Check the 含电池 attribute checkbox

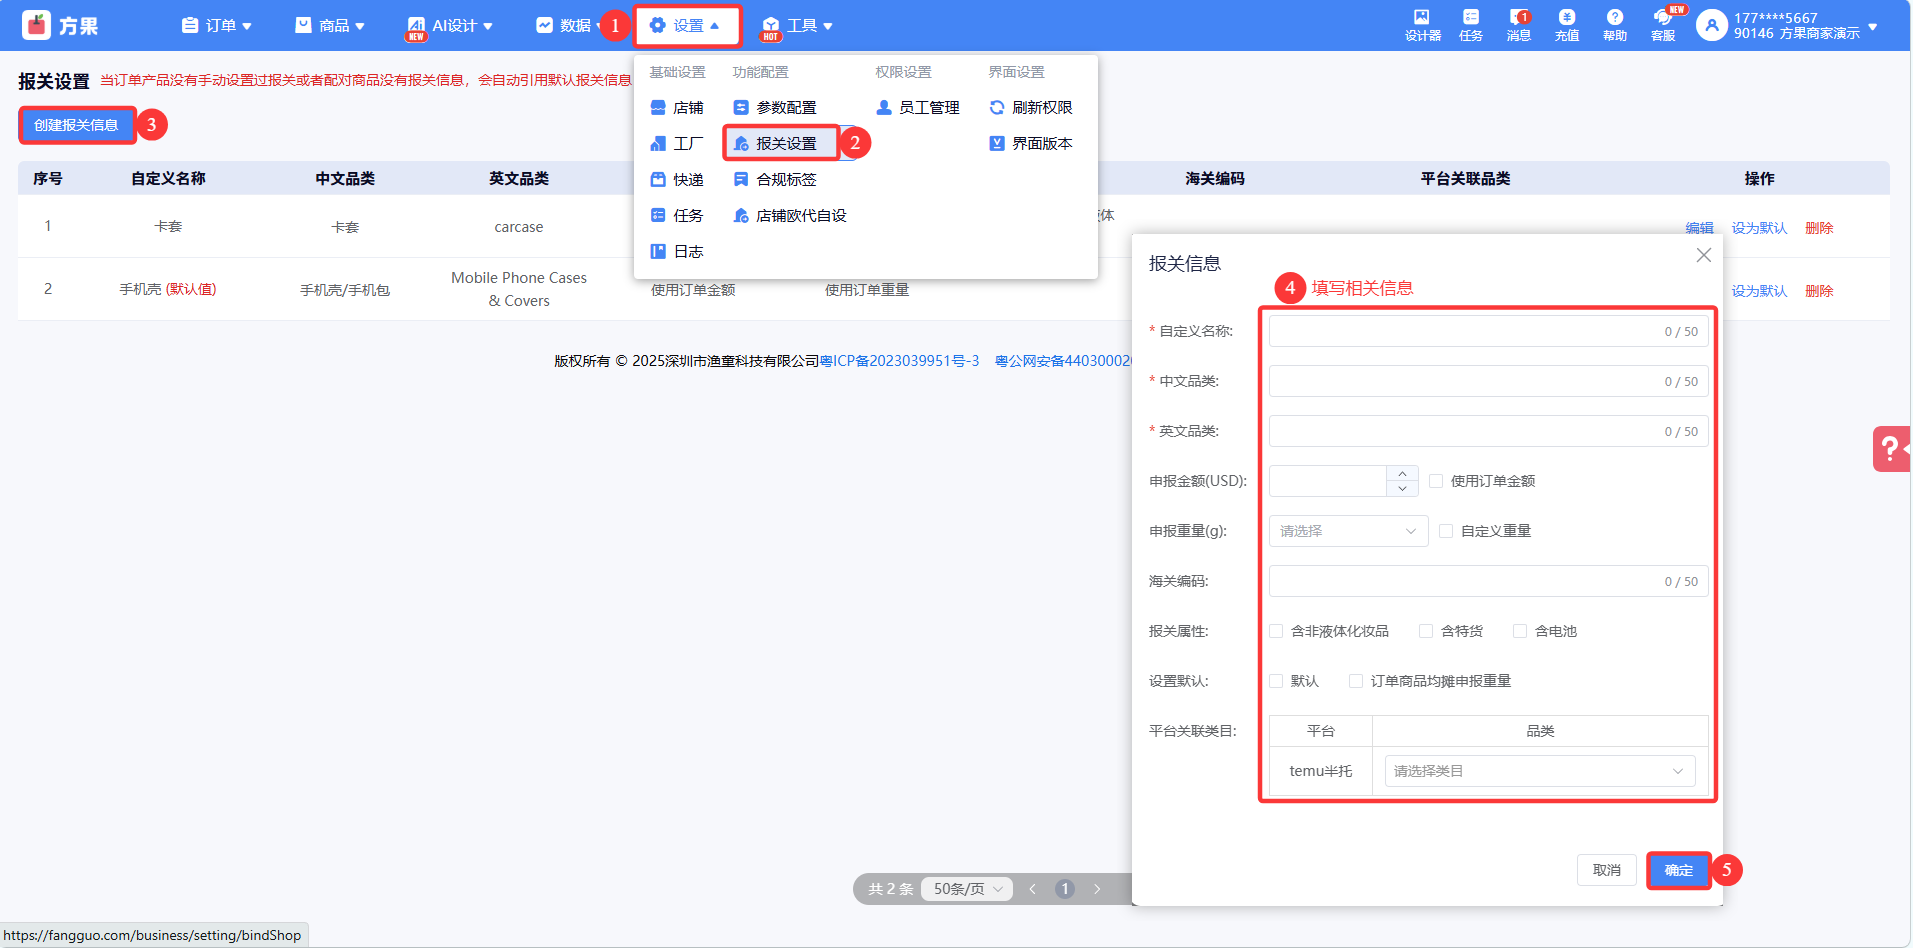(1520, 631)
